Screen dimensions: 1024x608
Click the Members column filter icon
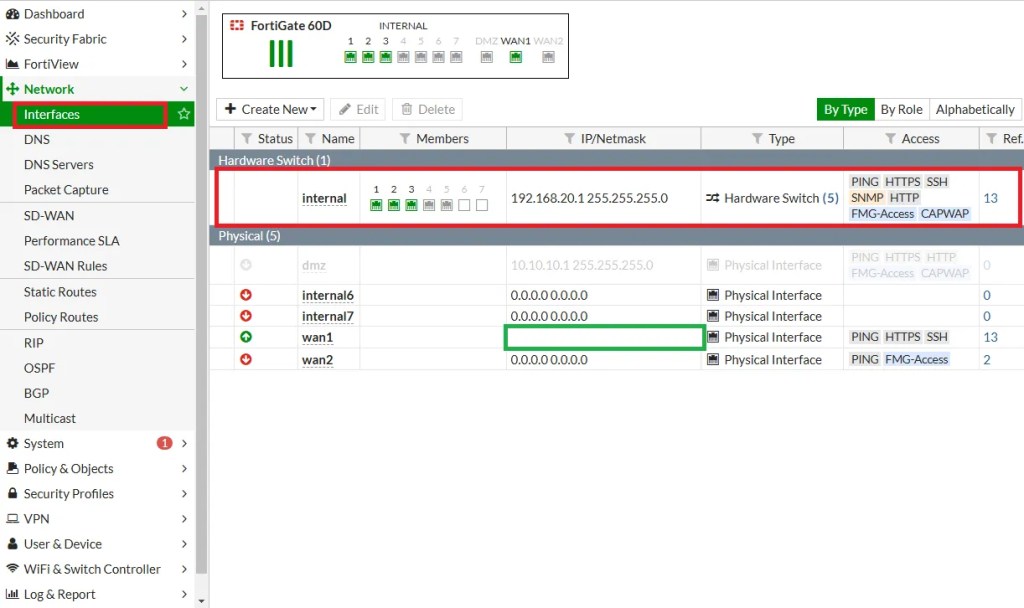point(405,138)
